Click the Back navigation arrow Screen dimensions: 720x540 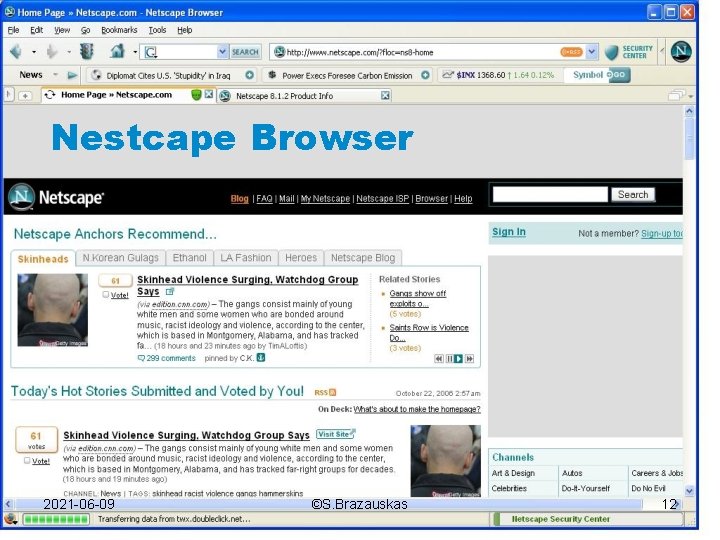[x=17, y=51]
